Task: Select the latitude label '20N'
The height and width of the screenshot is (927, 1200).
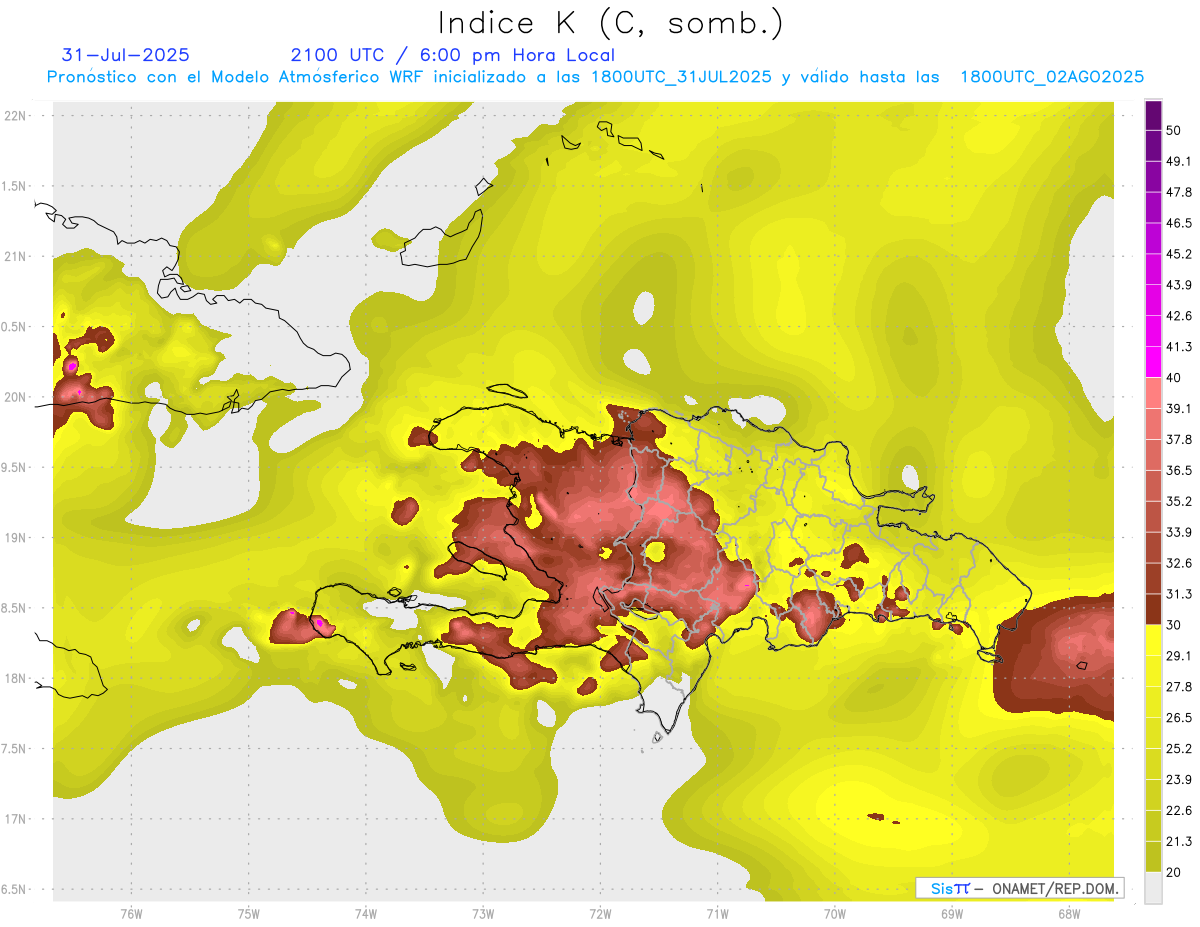Action: click(15, 397)
